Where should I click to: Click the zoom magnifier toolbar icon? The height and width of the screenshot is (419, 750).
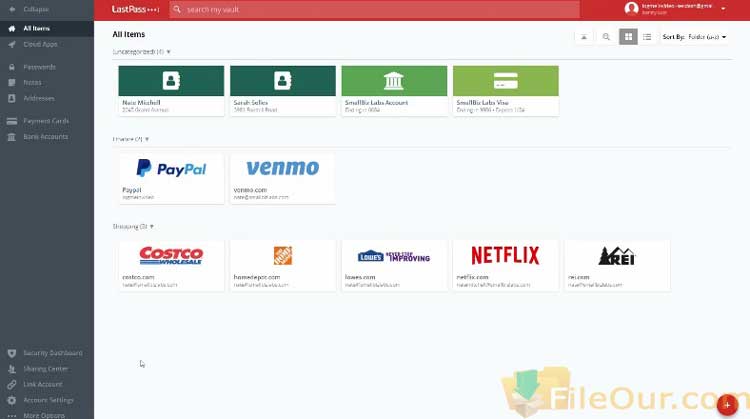click(x=606, y=37)
